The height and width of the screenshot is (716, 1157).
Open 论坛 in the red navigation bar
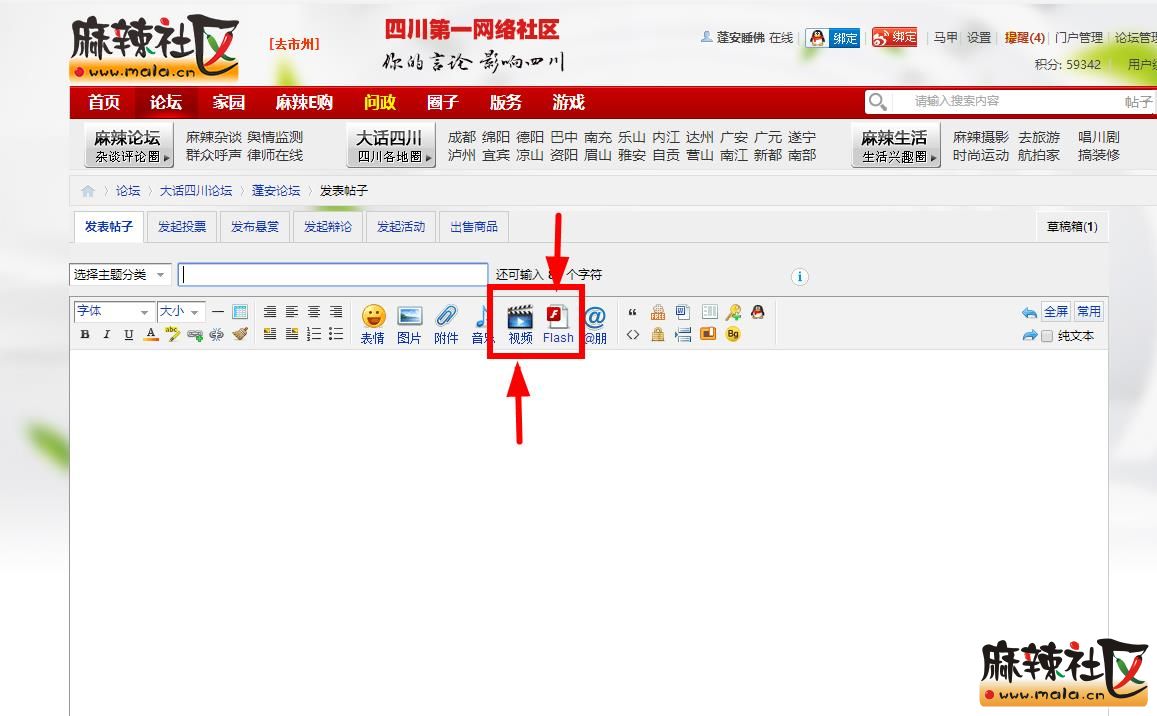click(165, 102)
